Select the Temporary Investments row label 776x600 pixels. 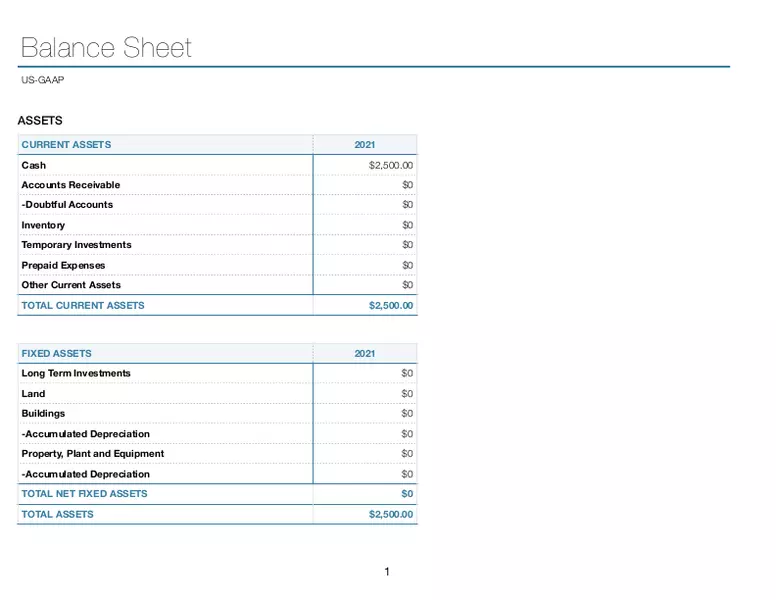coord(76,245)
